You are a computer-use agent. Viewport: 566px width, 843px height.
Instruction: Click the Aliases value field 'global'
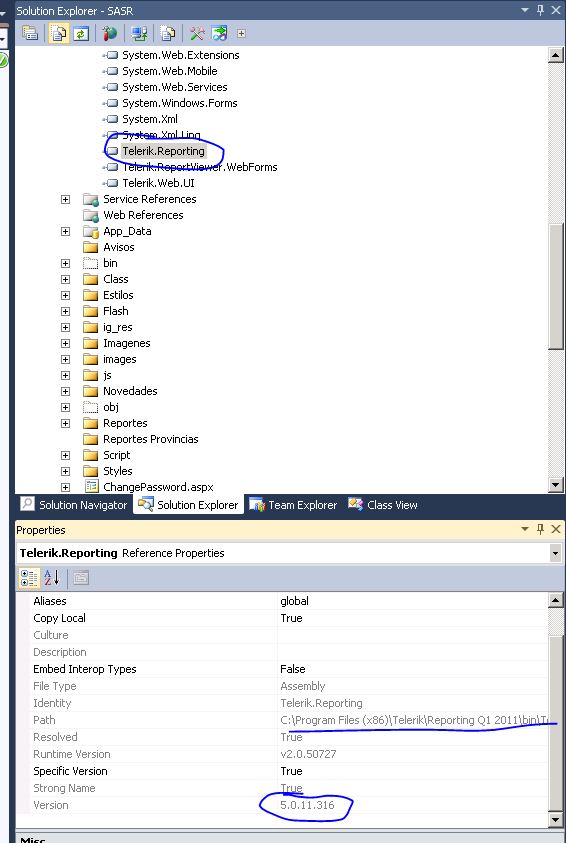click(412, 601)
